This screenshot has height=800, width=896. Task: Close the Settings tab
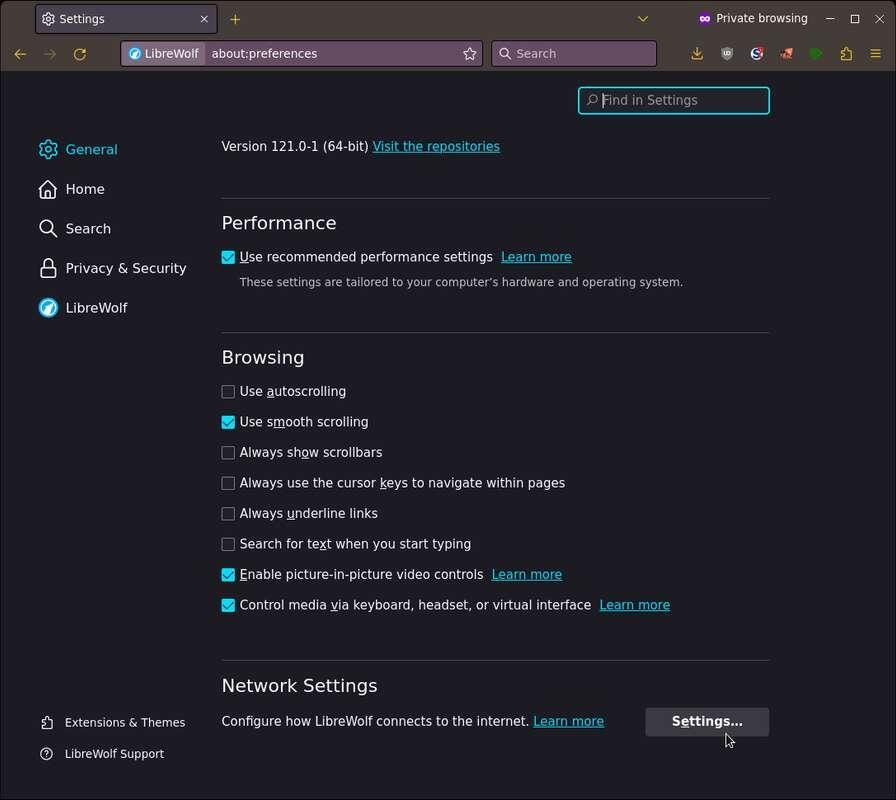pyautogui.click(x=204, y=19)
